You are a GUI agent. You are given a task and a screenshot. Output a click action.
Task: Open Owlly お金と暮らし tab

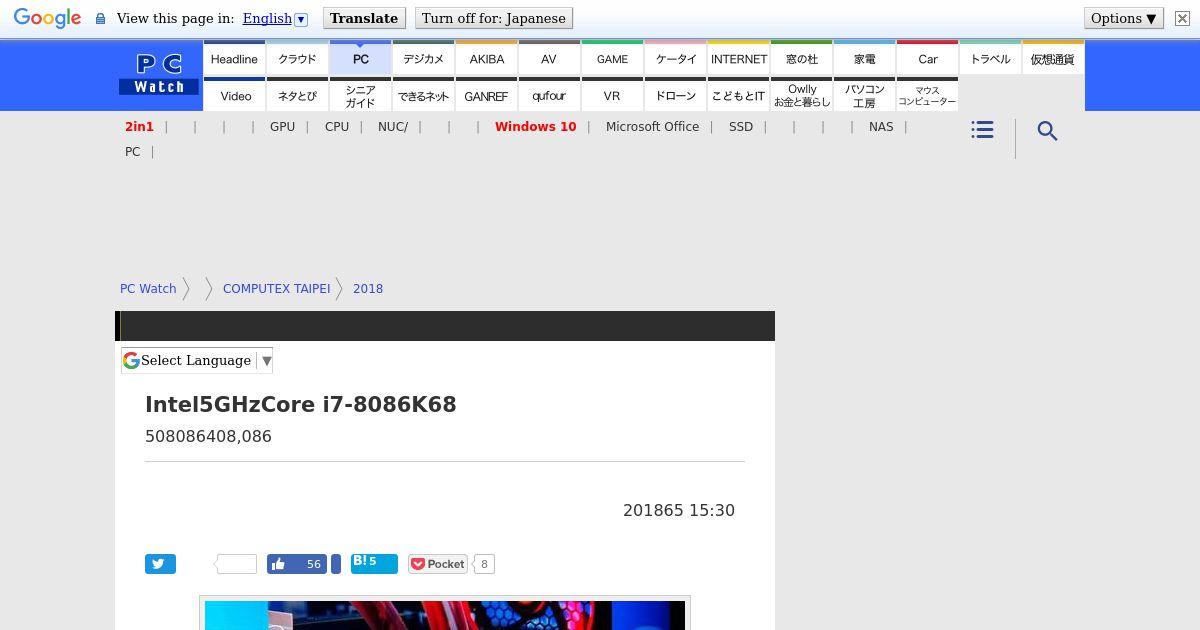click(x=802, y=95)
